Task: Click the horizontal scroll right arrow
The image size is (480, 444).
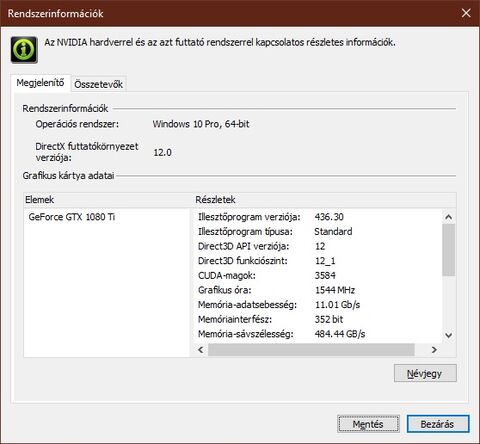Action: [434, 350]
